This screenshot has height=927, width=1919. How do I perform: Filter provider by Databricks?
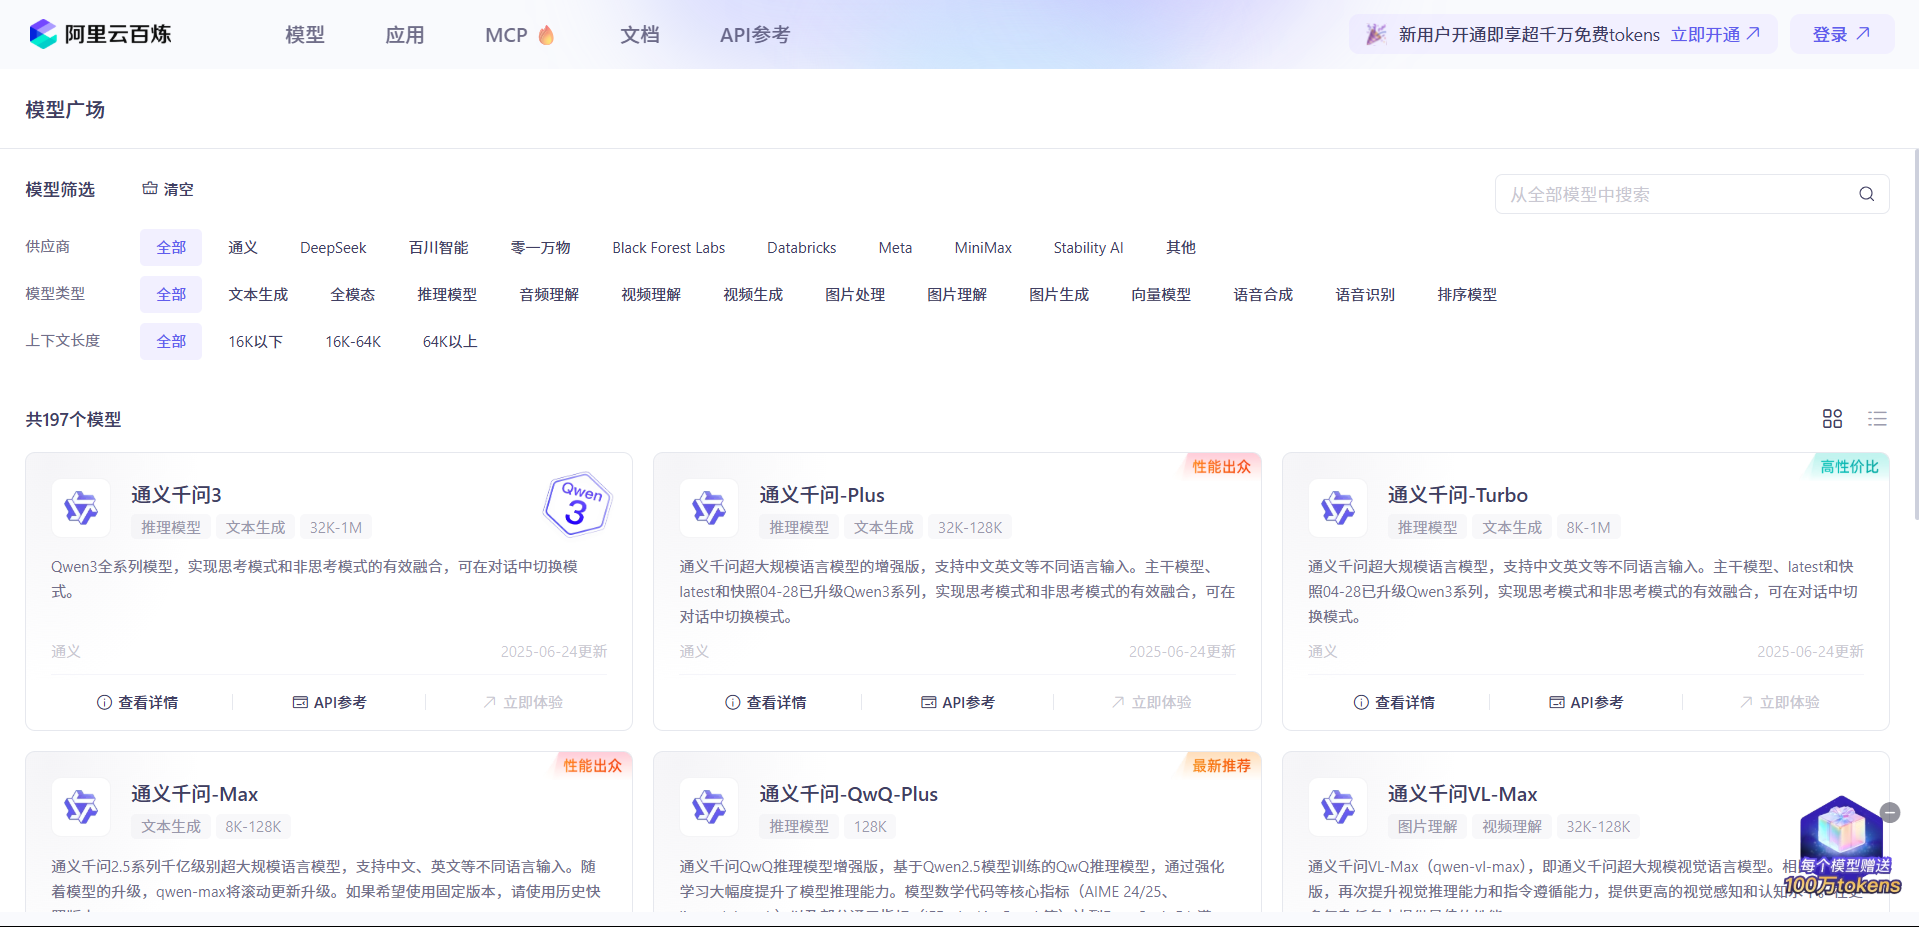point(801,247)
